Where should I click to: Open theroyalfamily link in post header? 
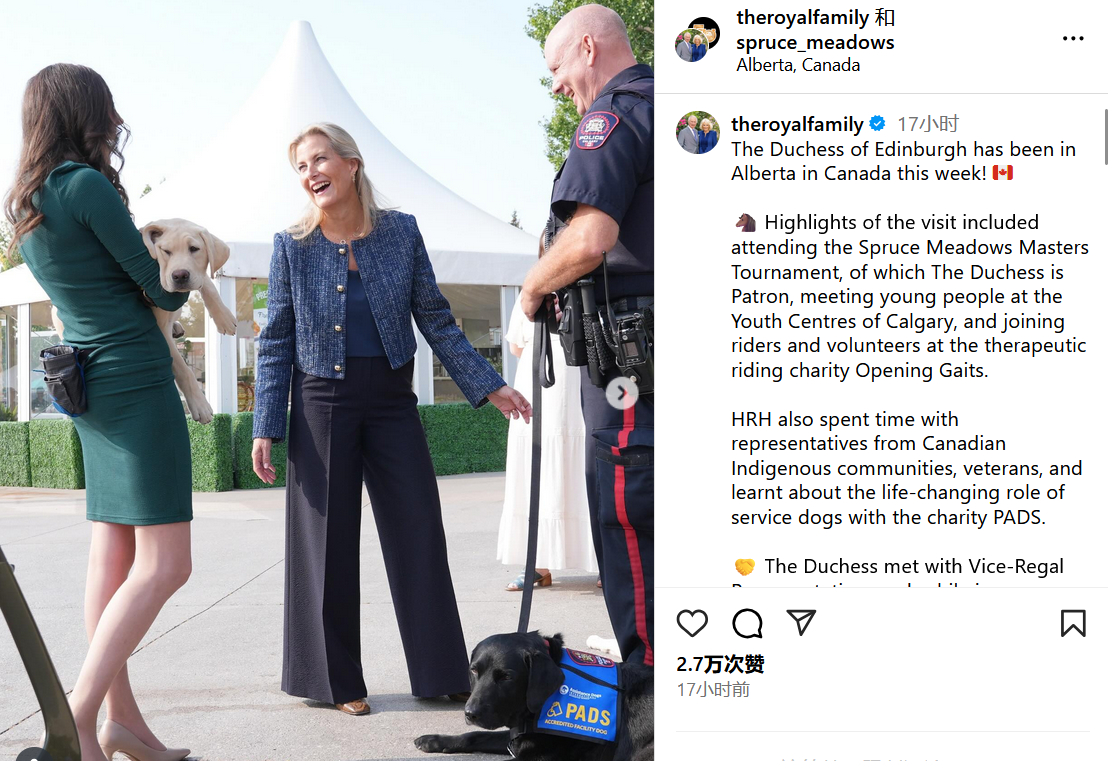coord(793,18)
